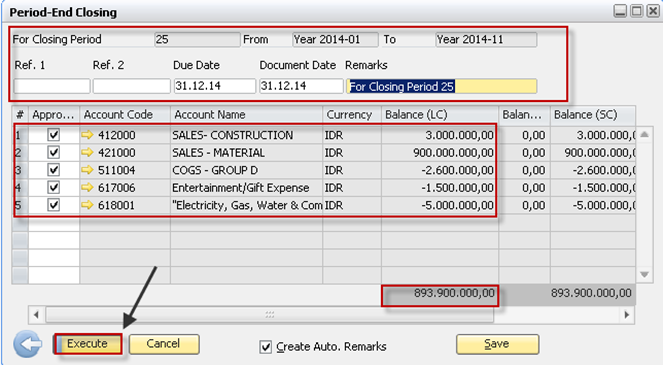Open link arrow for account 412000
Viewport: 663px width, 365px height.
coord(87,135)
